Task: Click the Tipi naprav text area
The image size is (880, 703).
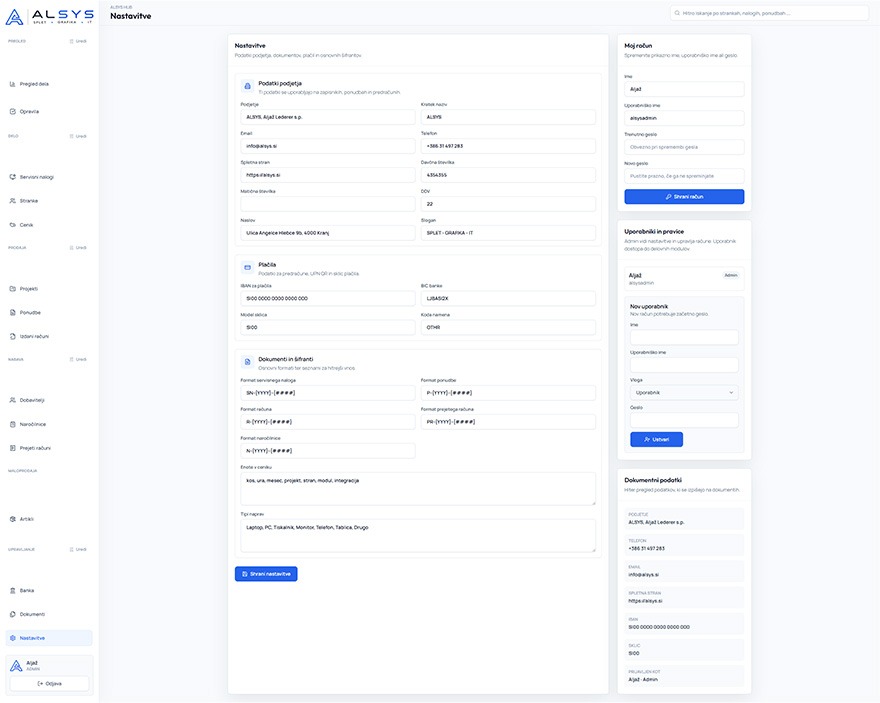Action: click(x=418, y=536)
